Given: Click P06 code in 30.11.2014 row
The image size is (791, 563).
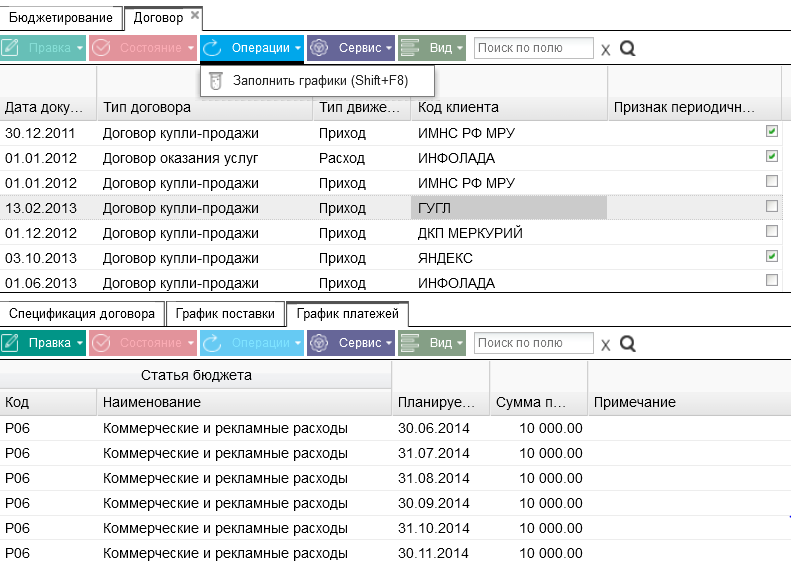Looking at the screenshot, I should coord(48,553).
